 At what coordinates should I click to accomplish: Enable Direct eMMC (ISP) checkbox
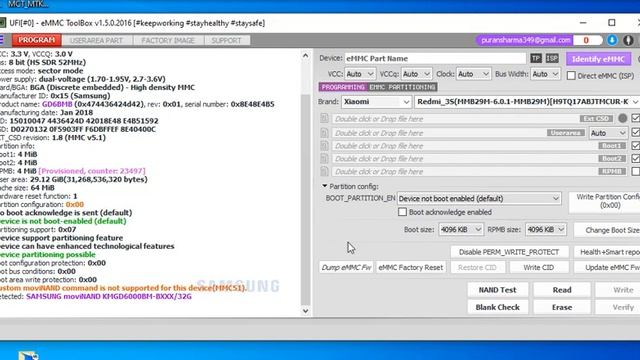tap(571, 76)
